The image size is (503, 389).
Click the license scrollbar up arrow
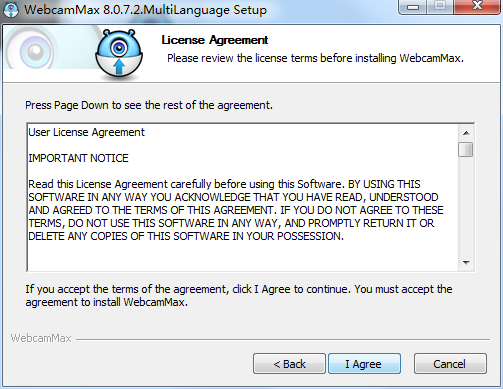[466, 133]
